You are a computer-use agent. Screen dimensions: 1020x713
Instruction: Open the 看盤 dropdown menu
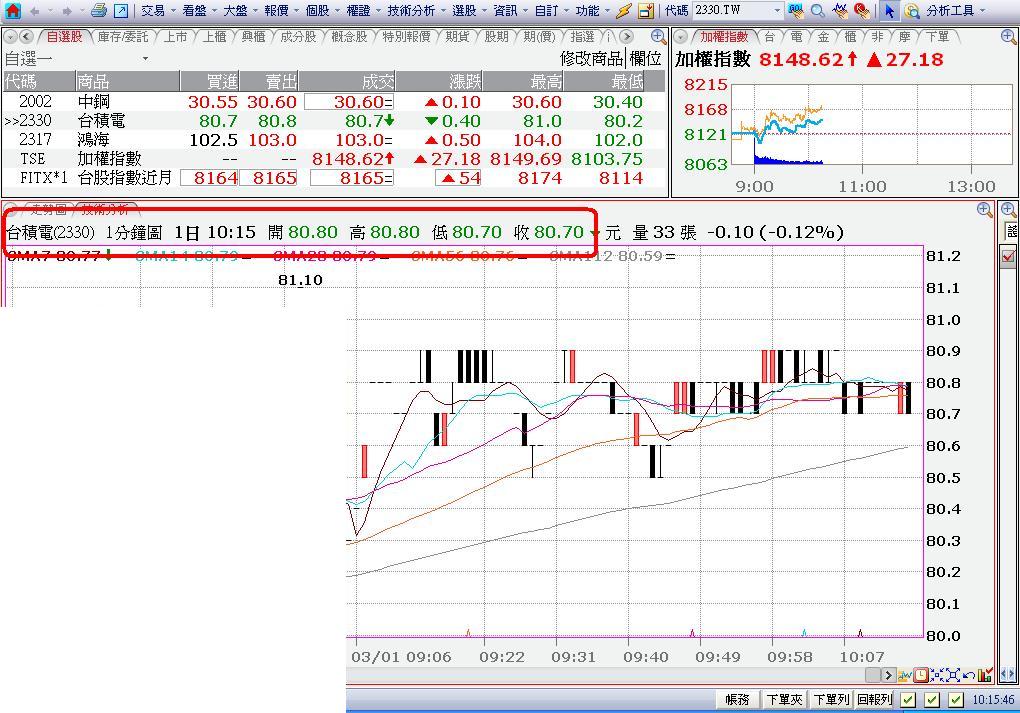[198, 10]
